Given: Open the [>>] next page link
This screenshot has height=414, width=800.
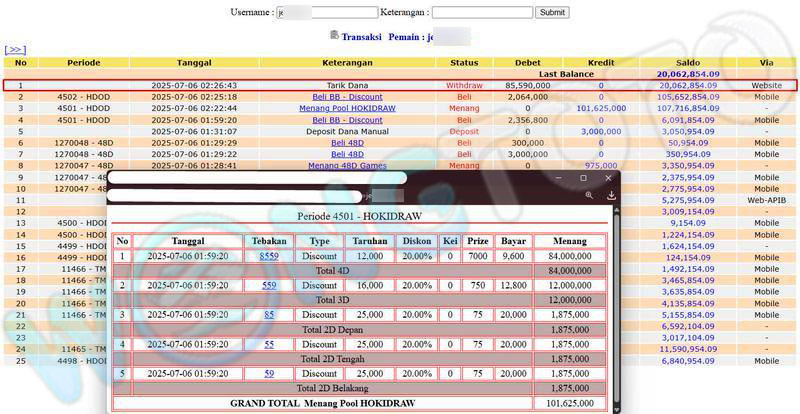Looking at the screenshot, I should point(15,49).
